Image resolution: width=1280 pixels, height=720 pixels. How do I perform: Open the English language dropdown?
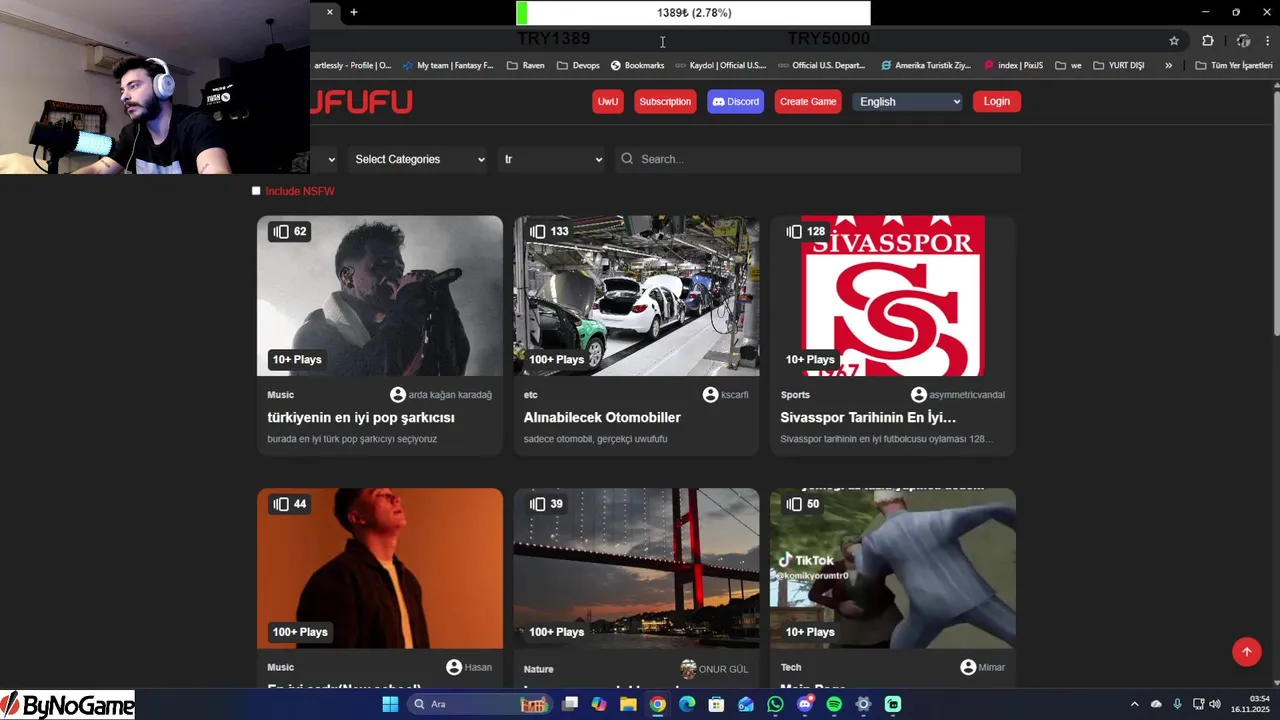pyautogui.click(x=908, y=101)
